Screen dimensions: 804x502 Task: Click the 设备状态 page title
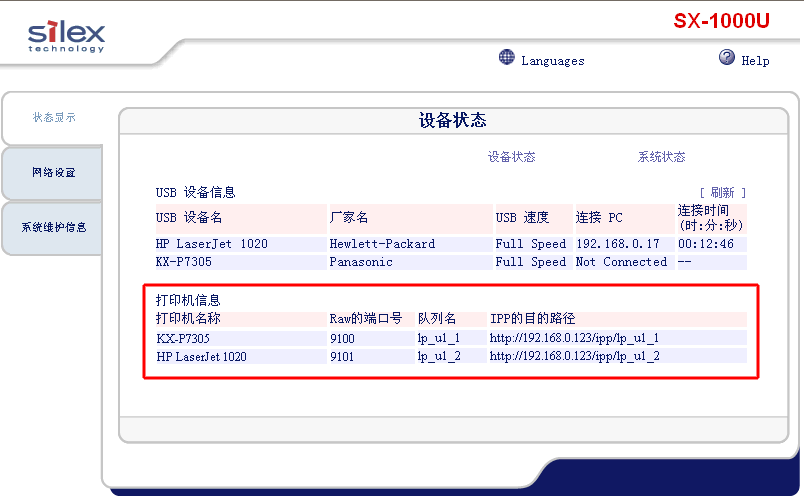tap(453, 121)
